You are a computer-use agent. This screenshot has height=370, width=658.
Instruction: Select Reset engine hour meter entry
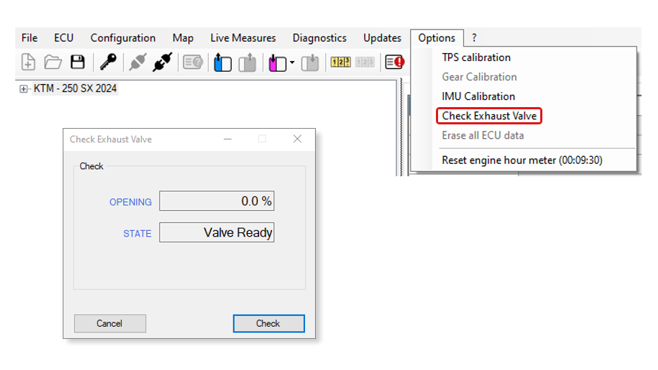point(522,160)
